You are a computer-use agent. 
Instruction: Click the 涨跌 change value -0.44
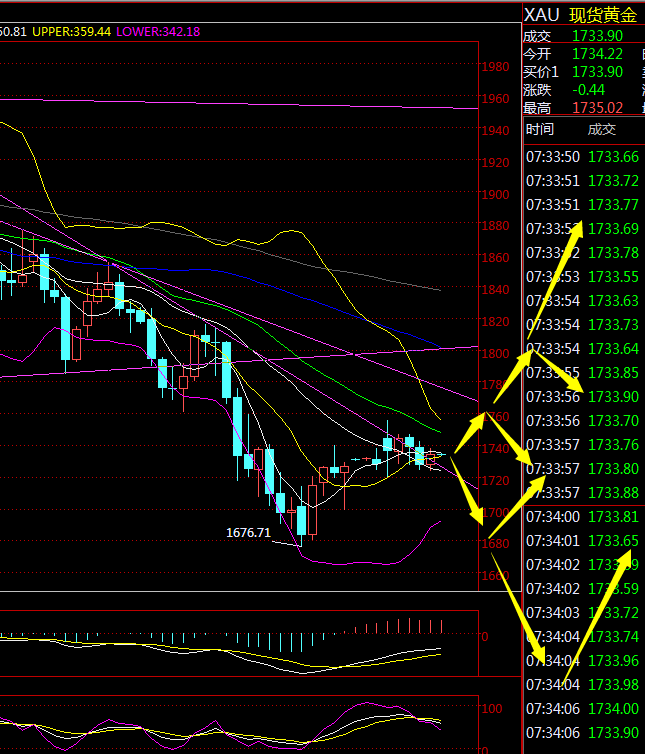tap(588, 90)
